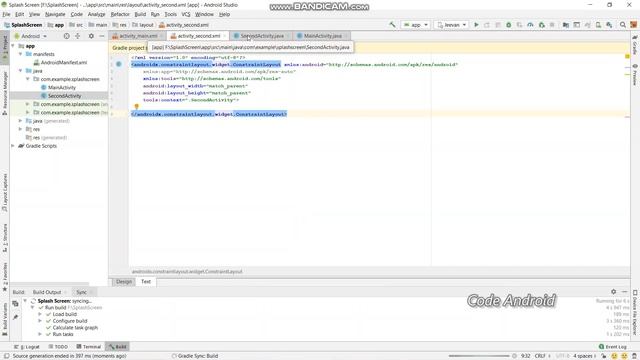Open the Event Log
Viewport: 640px width, 360px height.
point(612,347)
